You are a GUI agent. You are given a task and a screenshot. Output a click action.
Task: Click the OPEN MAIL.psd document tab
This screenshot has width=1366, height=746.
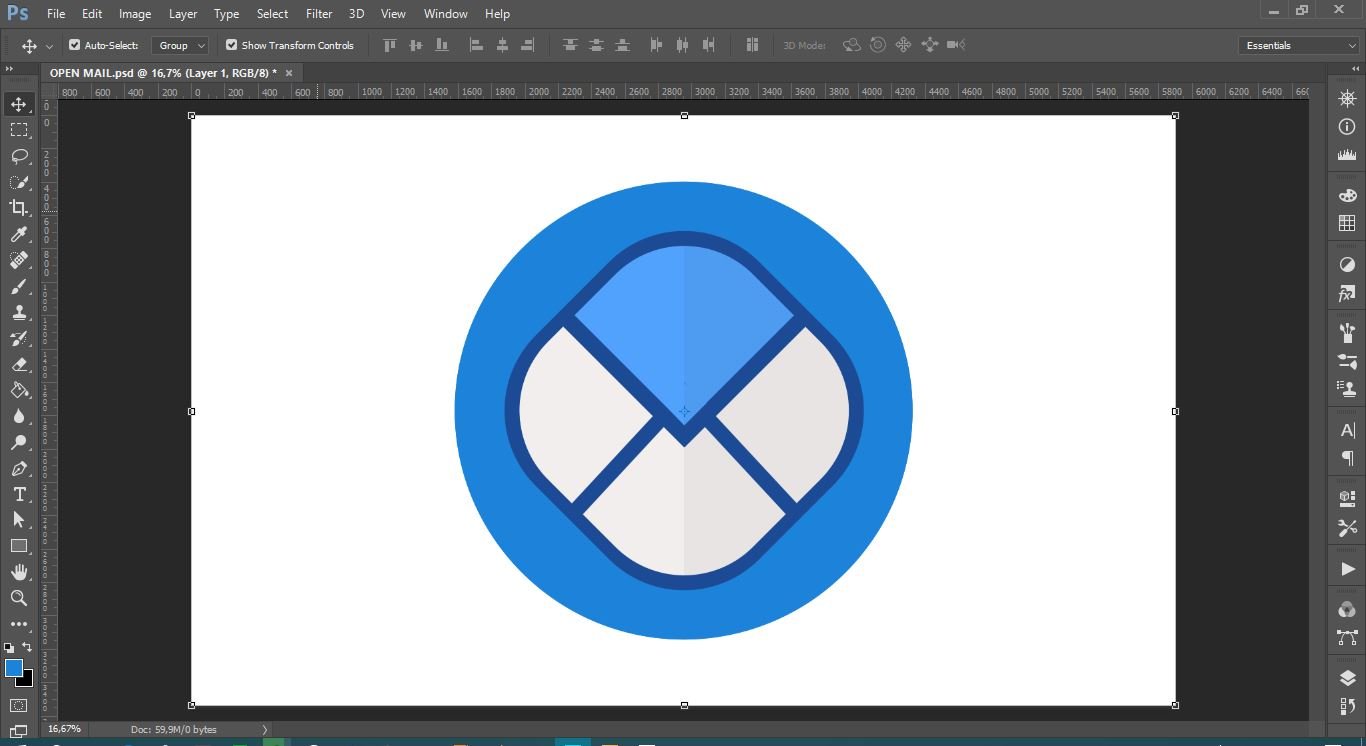(x=163, y=73)
